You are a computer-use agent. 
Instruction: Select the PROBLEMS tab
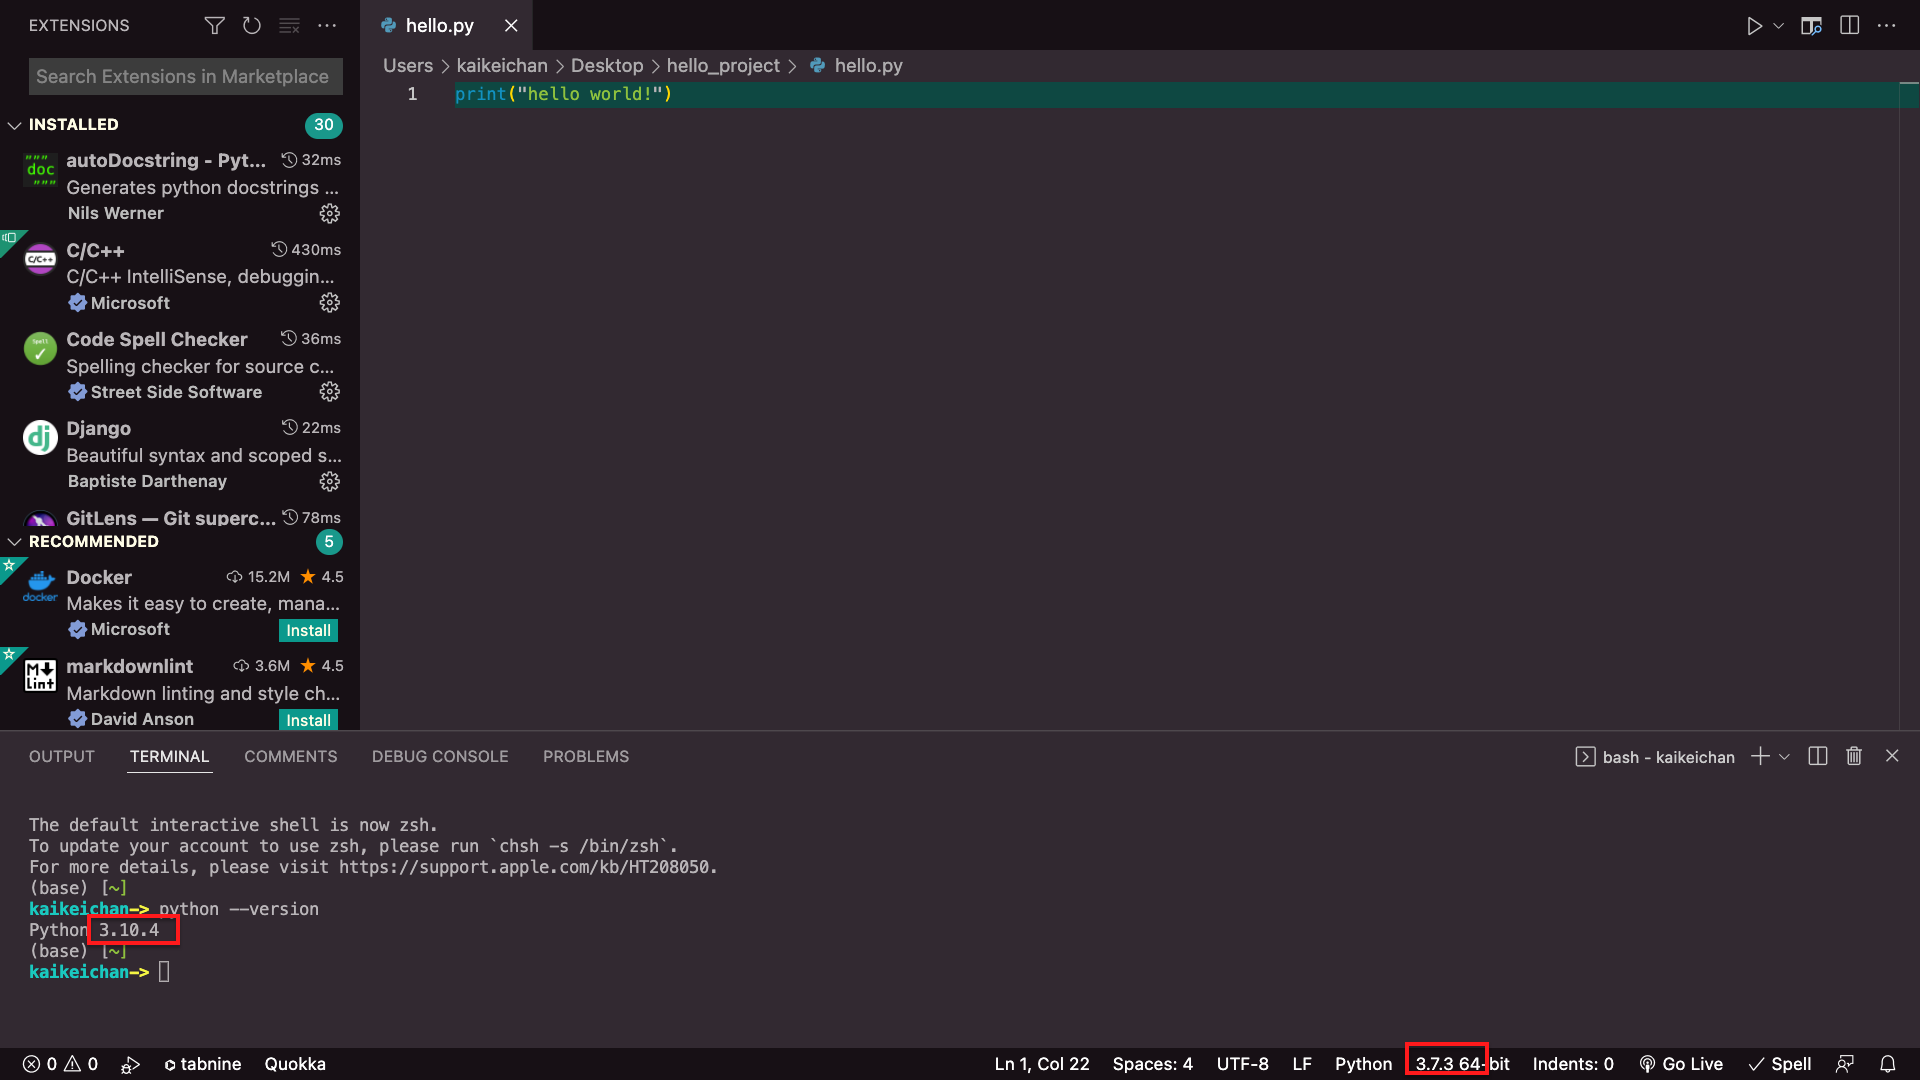(x=585, y=756)
